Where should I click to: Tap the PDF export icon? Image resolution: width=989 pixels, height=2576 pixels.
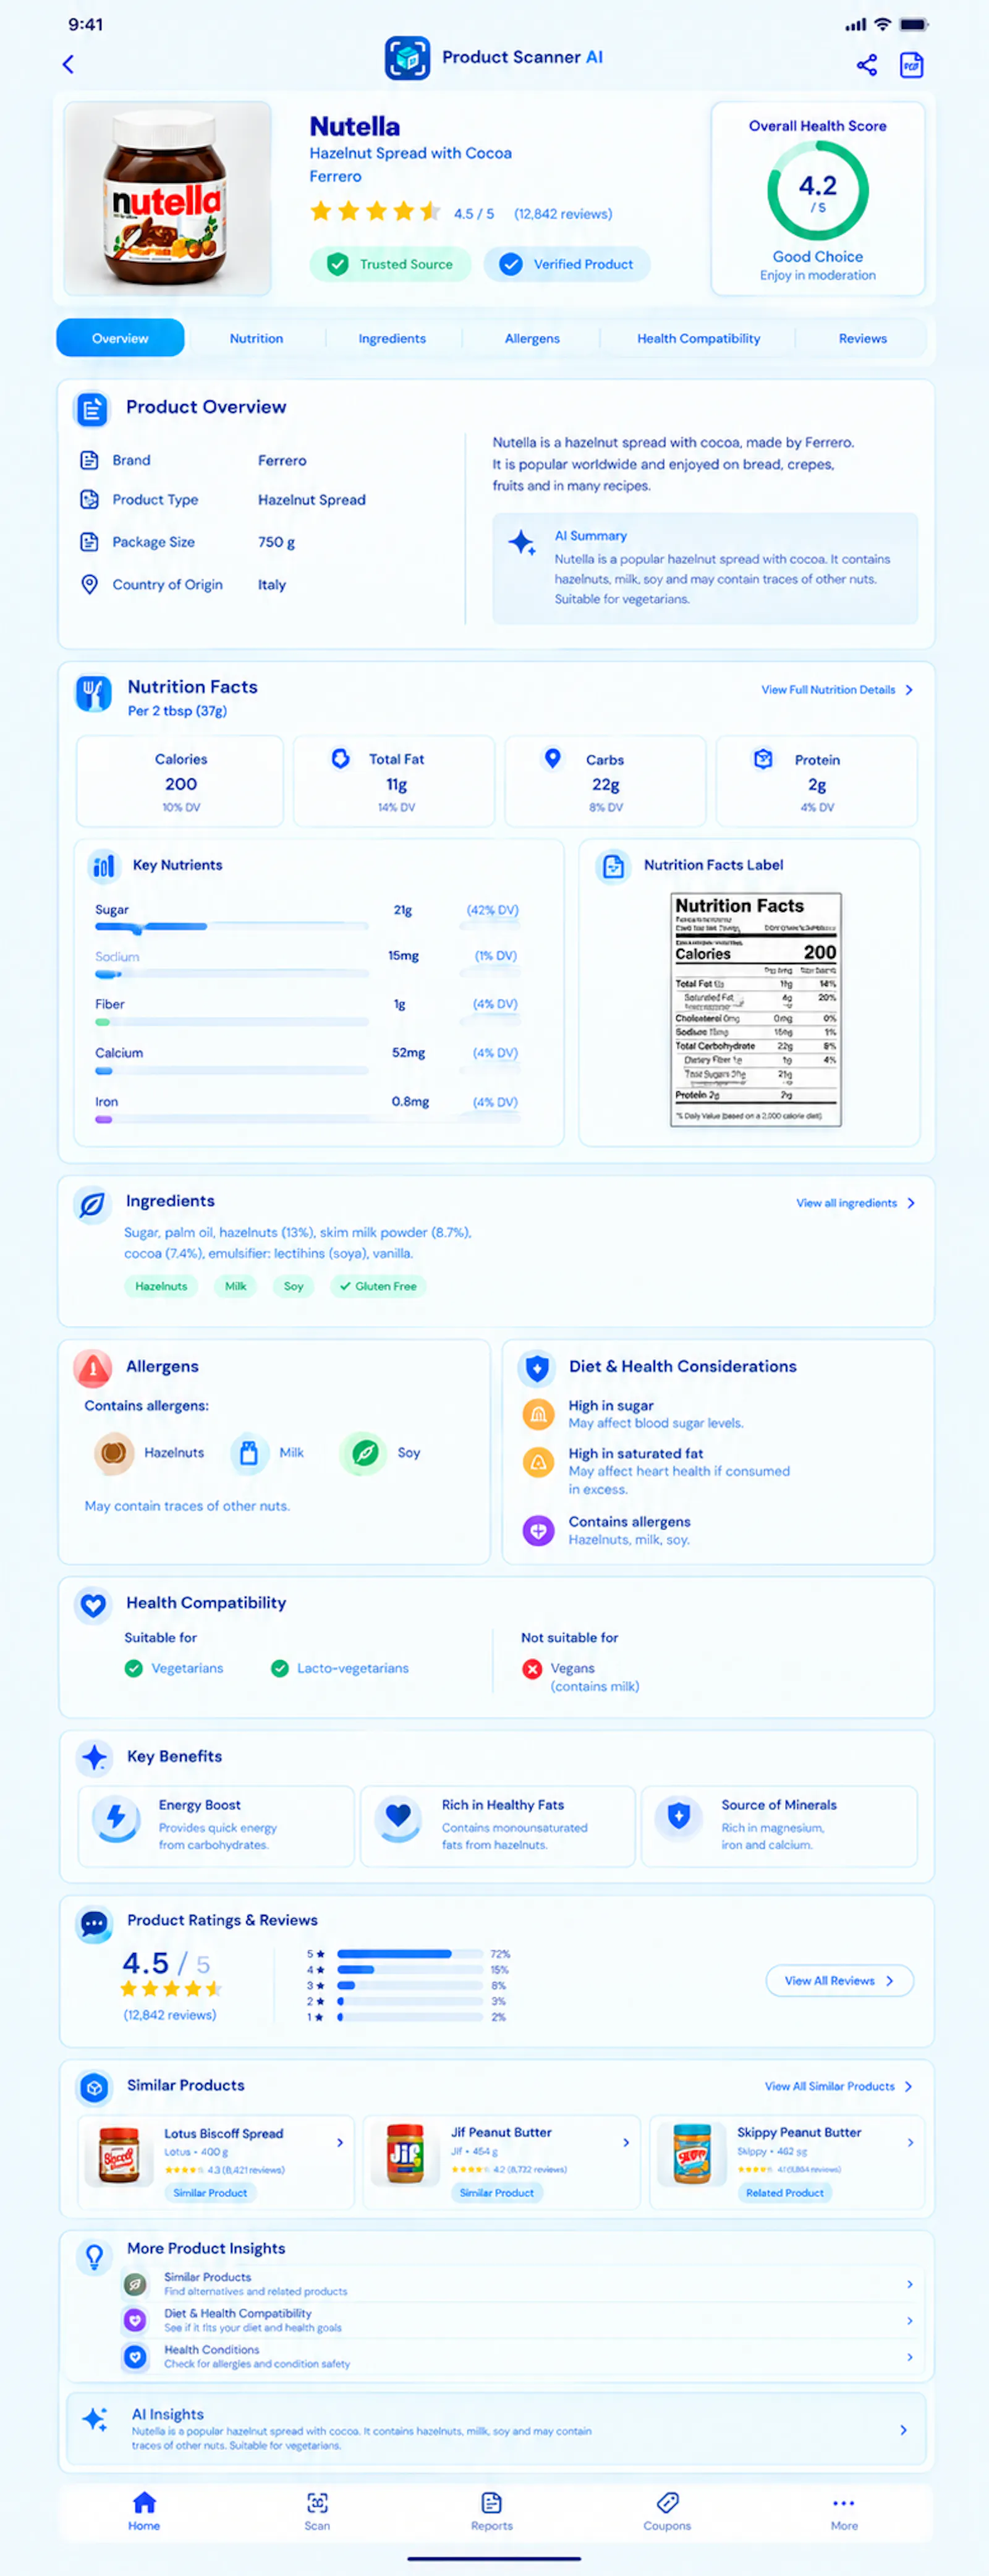pos(911,65)
